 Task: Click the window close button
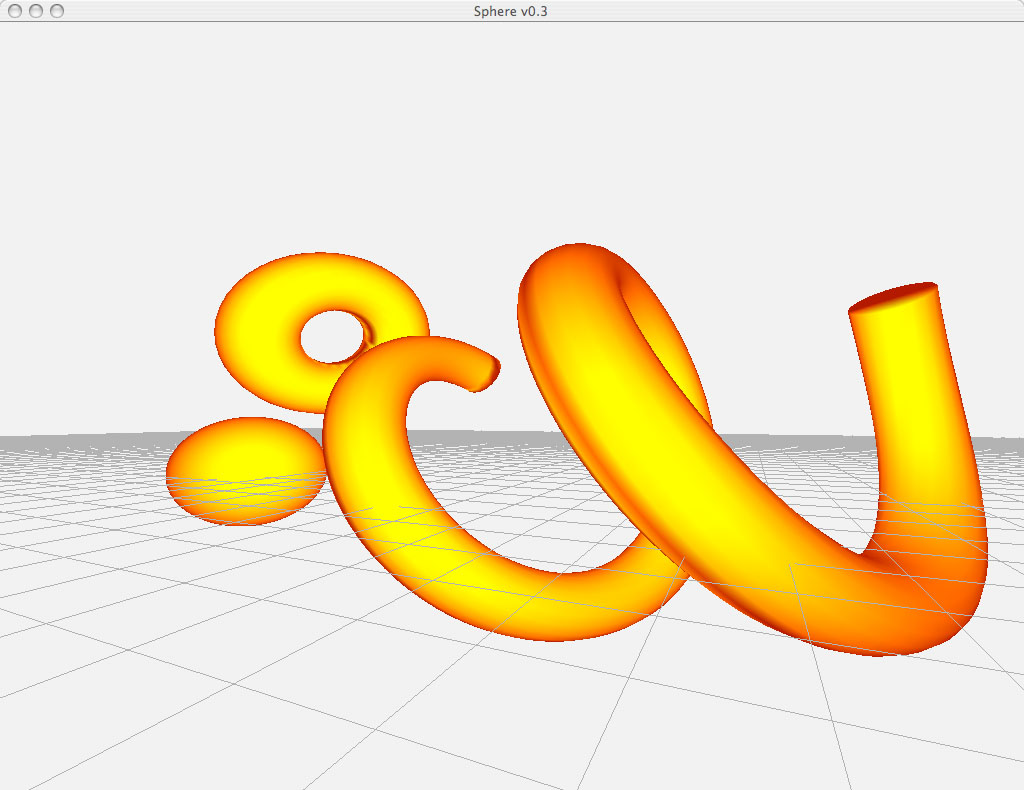[15, 11]
